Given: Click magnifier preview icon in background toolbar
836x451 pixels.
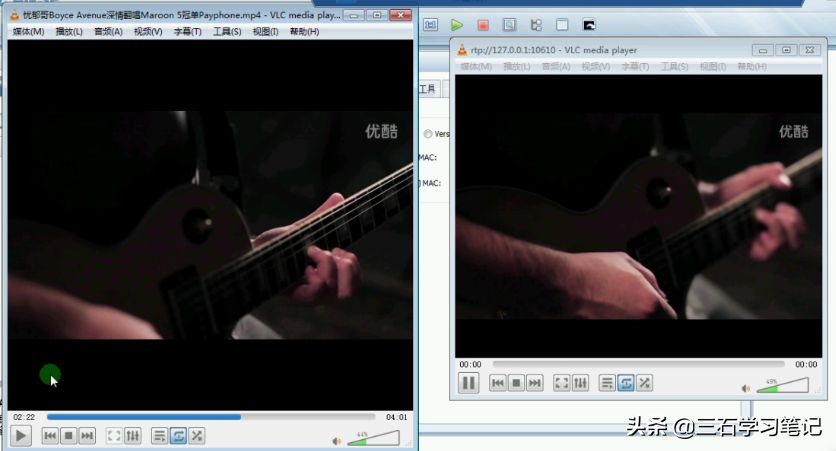Looking at the screenshot, I should pyautogui.click(x=510, y=25).
